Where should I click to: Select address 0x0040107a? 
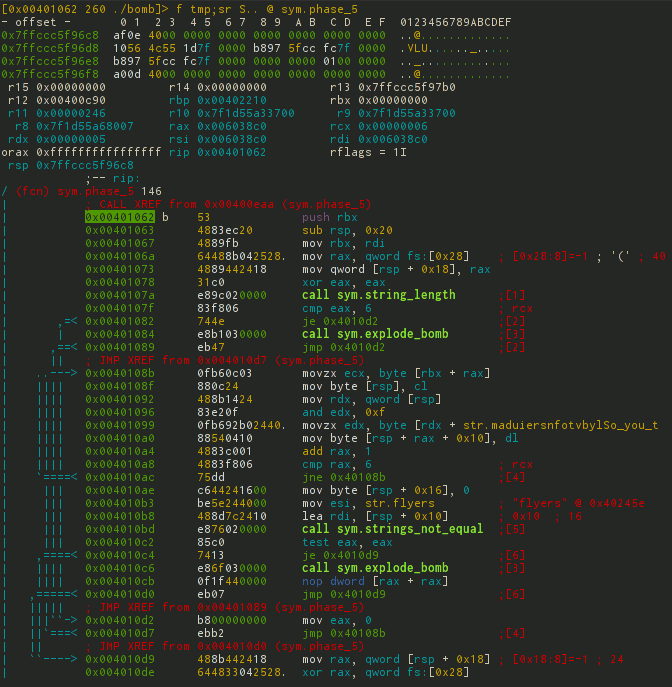120,295
